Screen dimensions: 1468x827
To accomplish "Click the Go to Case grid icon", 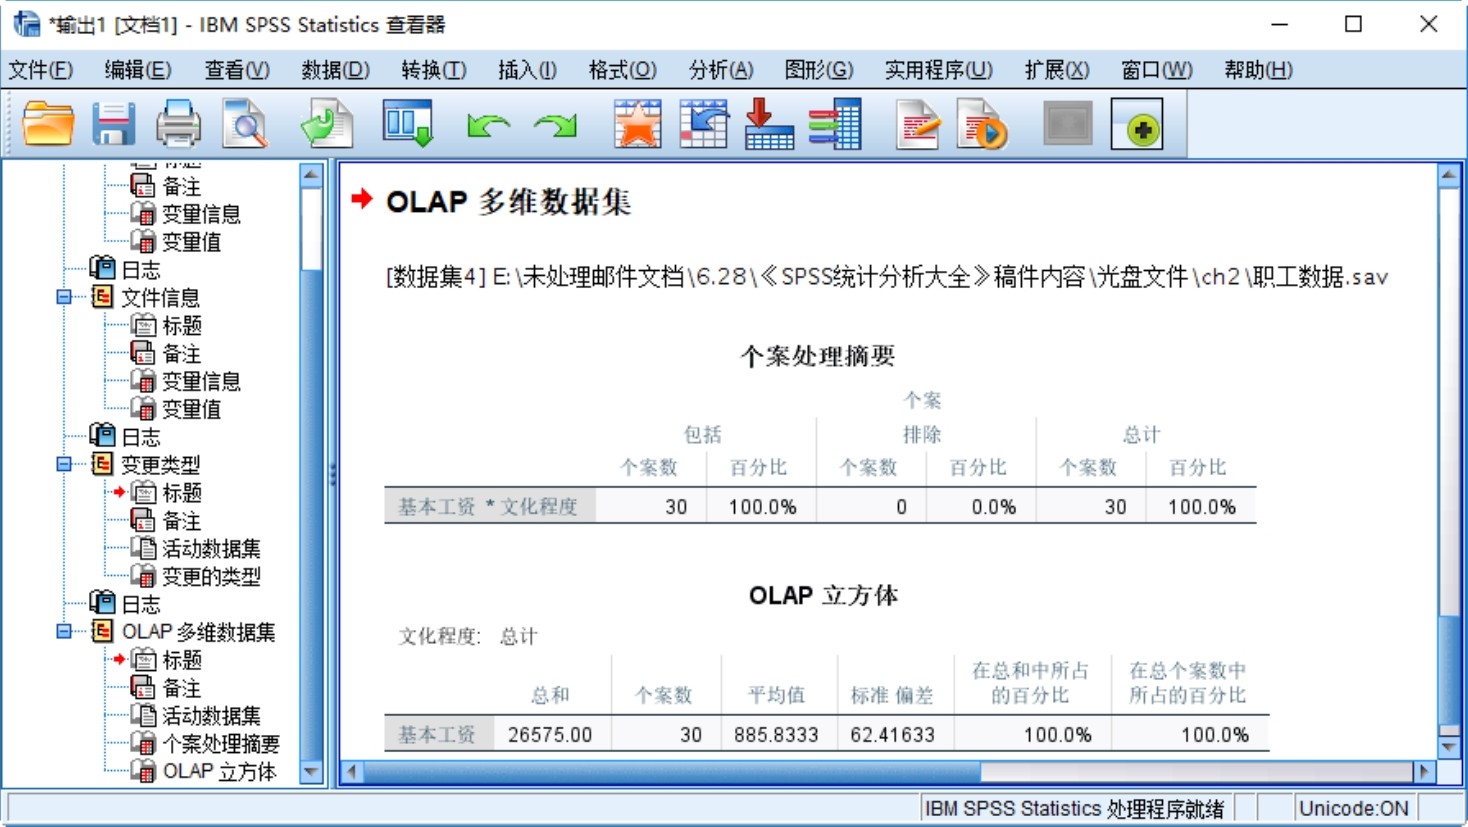I will point(704,125).
